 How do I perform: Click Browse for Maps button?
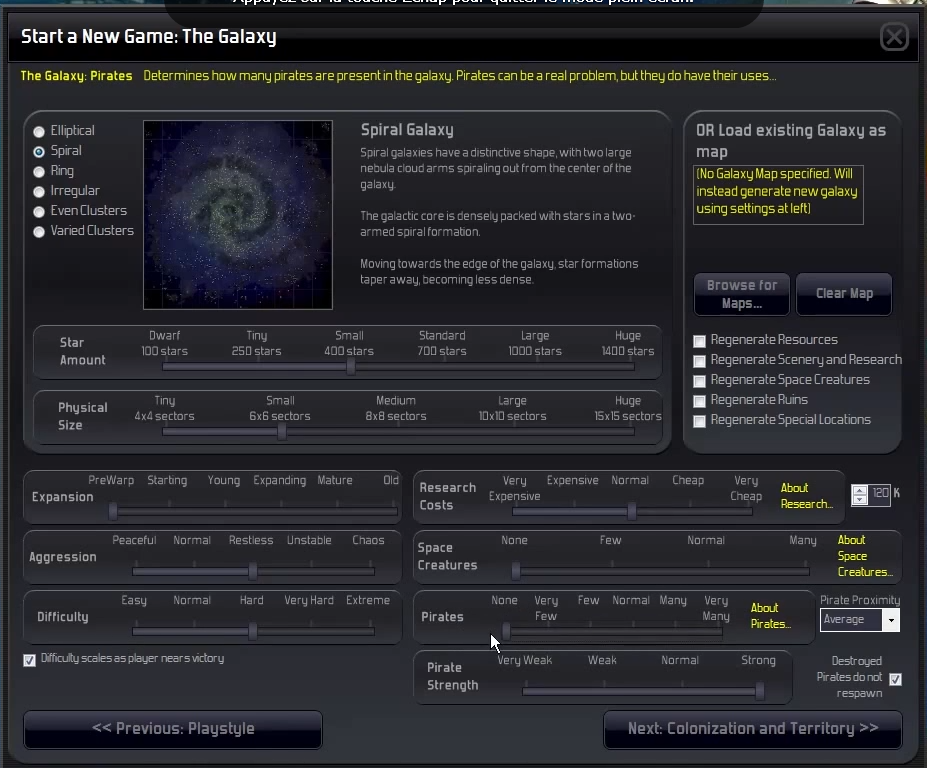point(742,294)
